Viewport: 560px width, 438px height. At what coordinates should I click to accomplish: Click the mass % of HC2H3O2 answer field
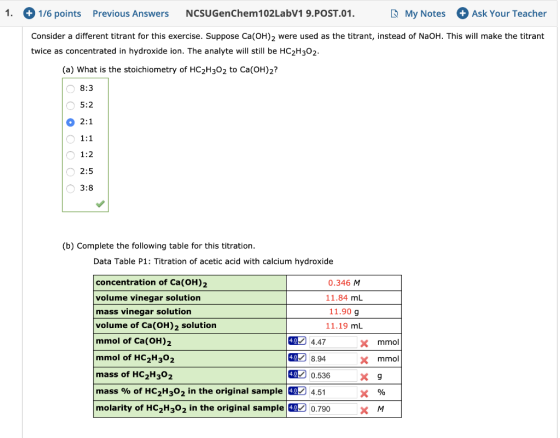333,392
